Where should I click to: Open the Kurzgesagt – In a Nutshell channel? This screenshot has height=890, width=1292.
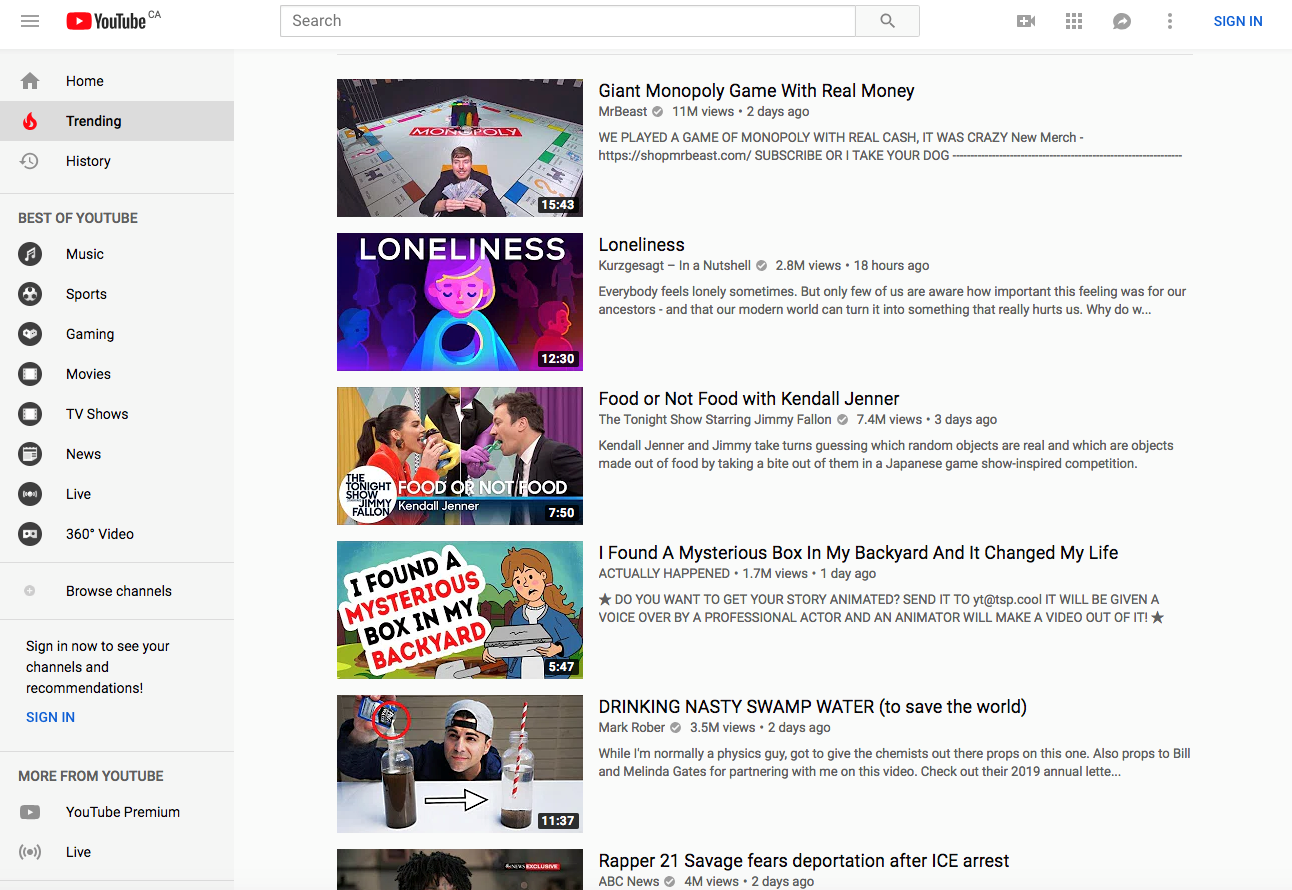tap(675, 266)
